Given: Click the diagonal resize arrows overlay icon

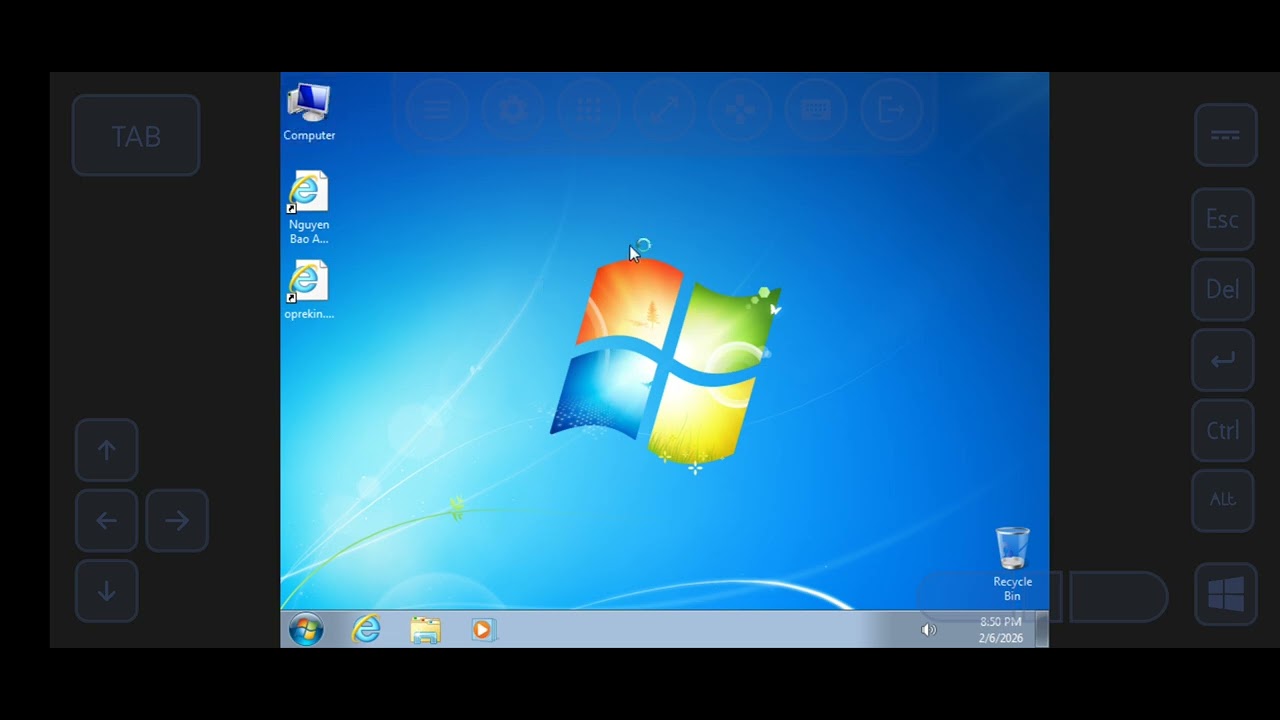Looking at the screenshot, I should tap(665, 110).
